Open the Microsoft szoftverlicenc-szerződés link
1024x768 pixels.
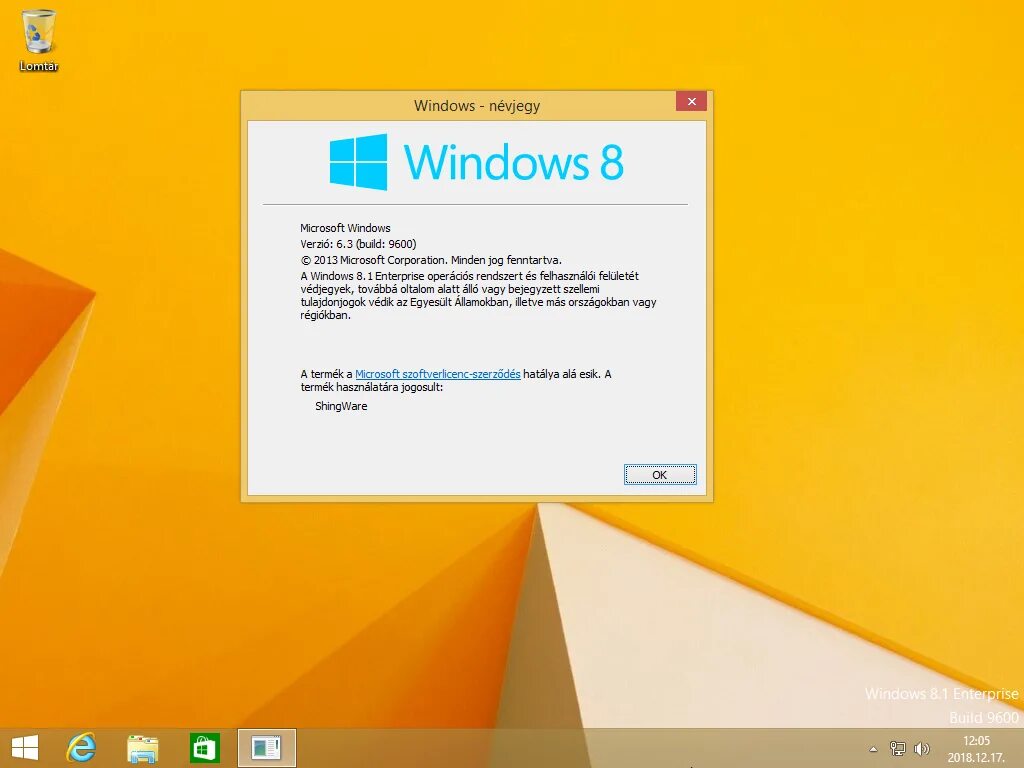click(438, 374)
